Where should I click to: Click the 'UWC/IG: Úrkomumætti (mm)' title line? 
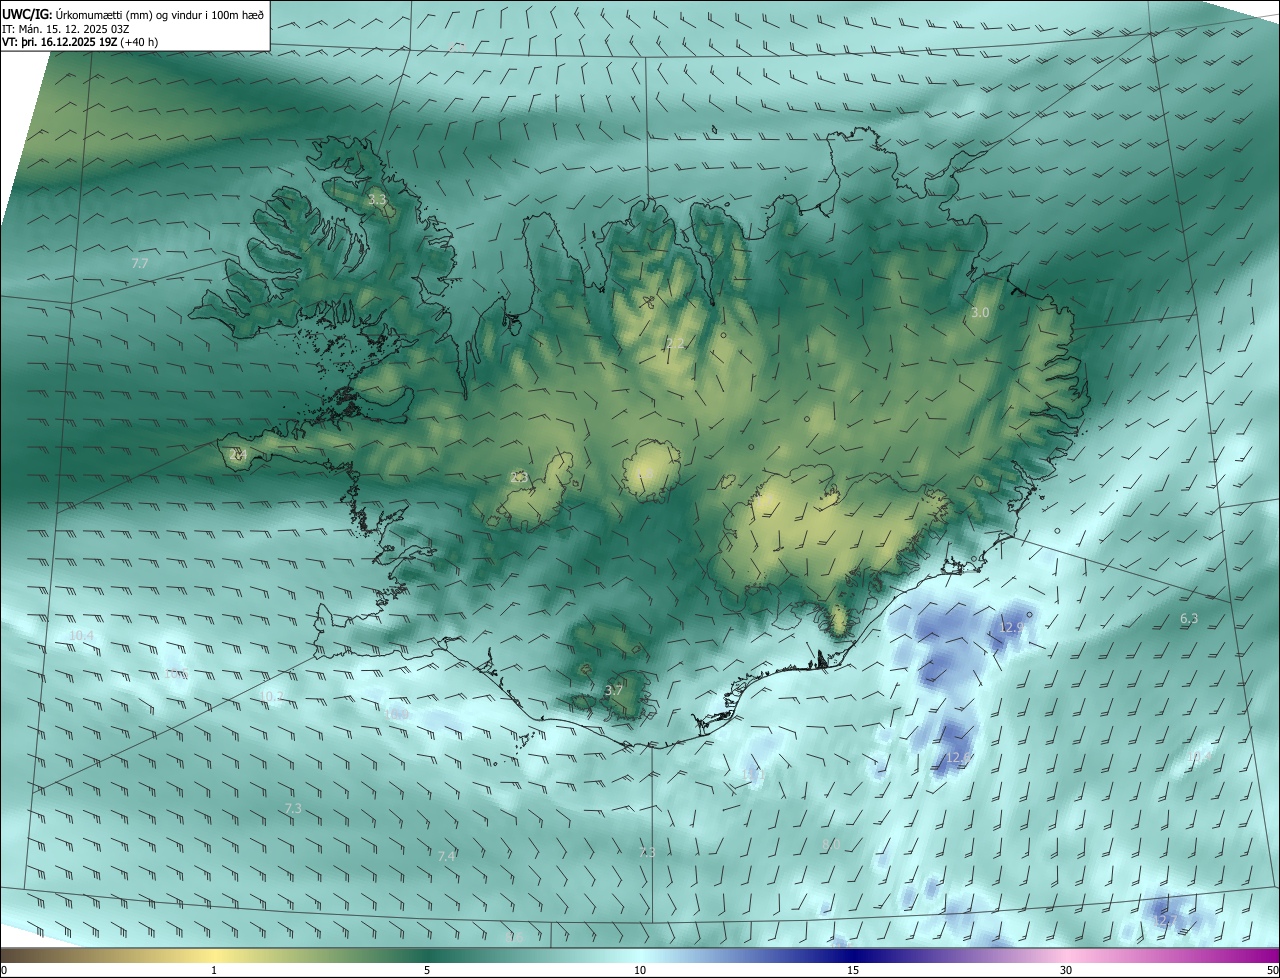point(133,14)
